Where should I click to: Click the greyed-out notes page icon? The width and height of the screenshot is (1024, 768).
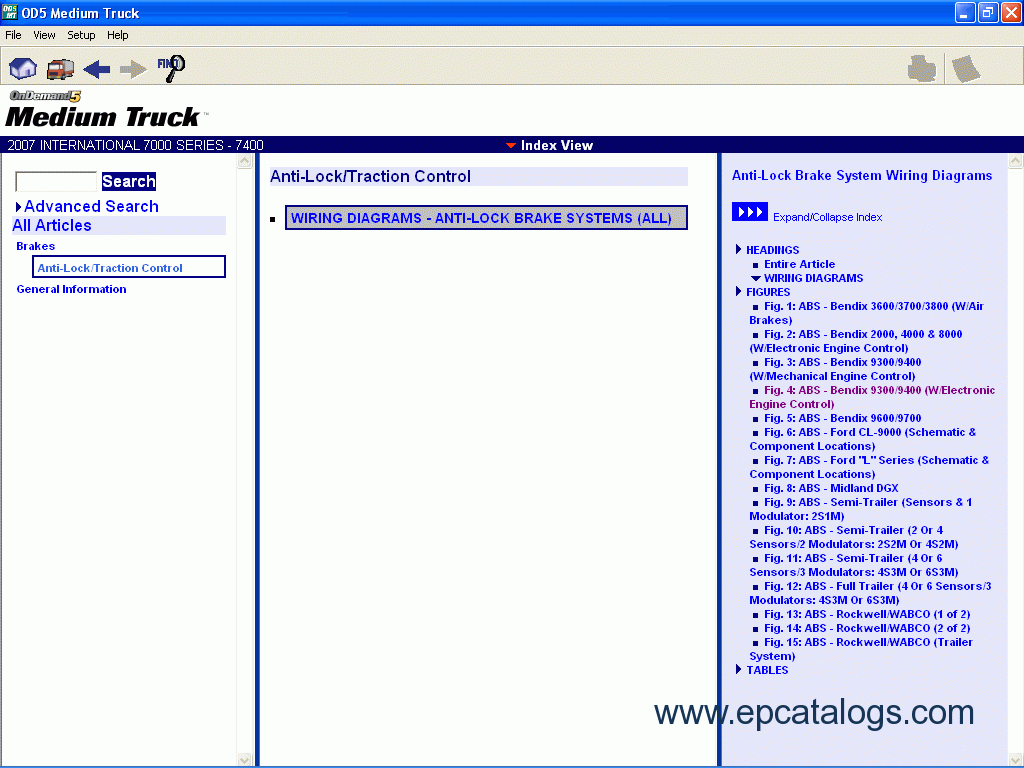[965, 68]
